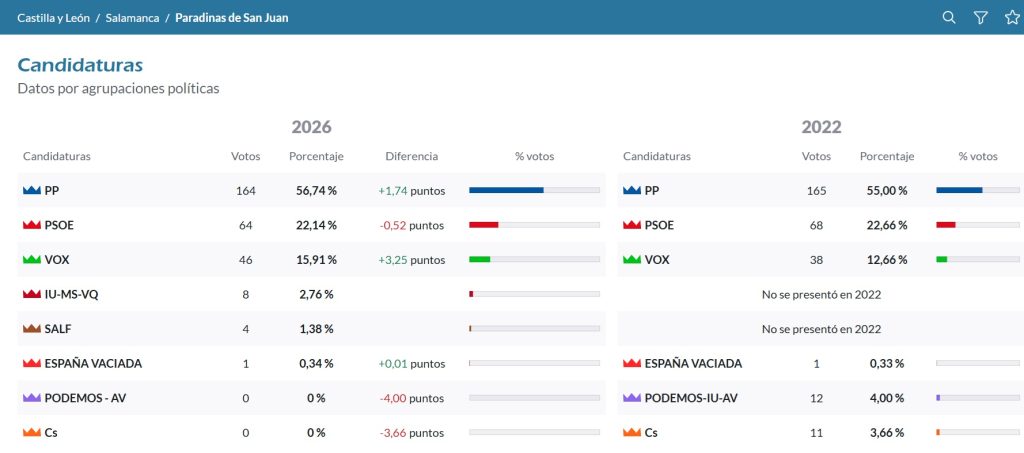Open the search magnifier icon
This screenshot has height=453, width=1024.
point(949,18)
